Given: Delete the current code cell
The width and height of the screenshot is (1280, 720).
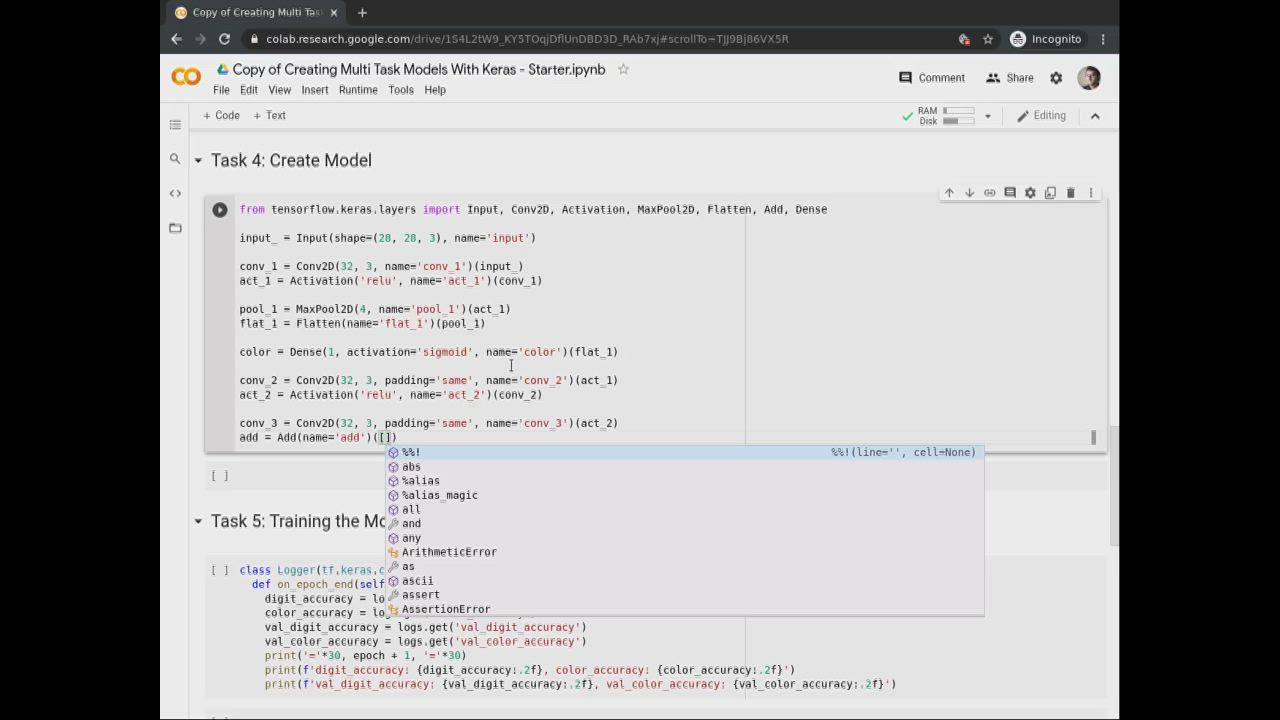Looking at the screenshot, I should (x=1070, y=193).
